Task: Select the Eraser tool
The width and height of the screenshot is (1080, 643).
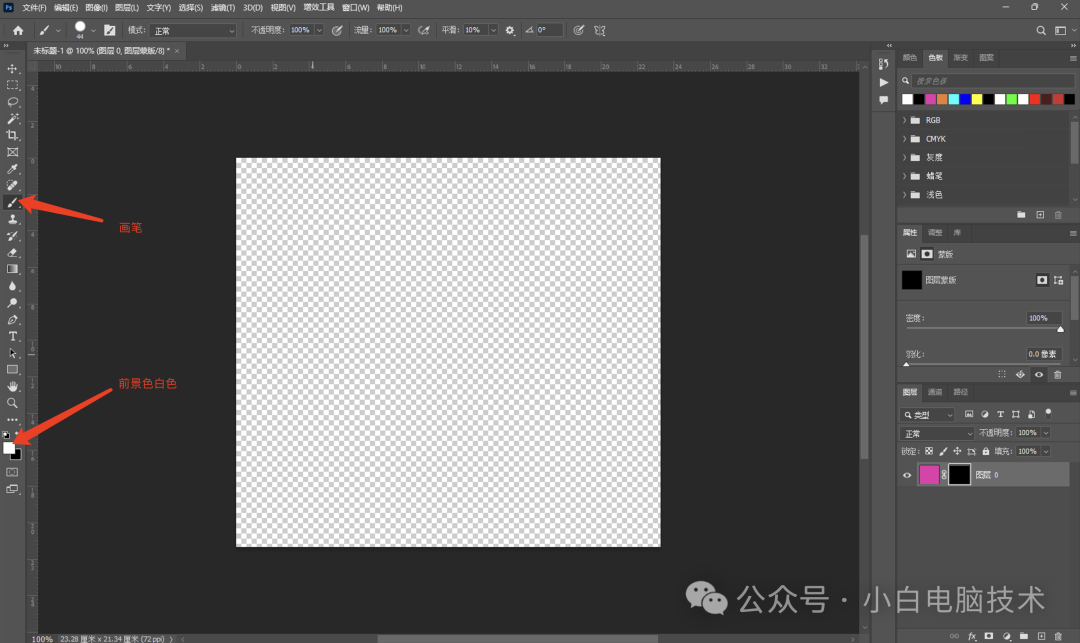Action: pos(12,253)
